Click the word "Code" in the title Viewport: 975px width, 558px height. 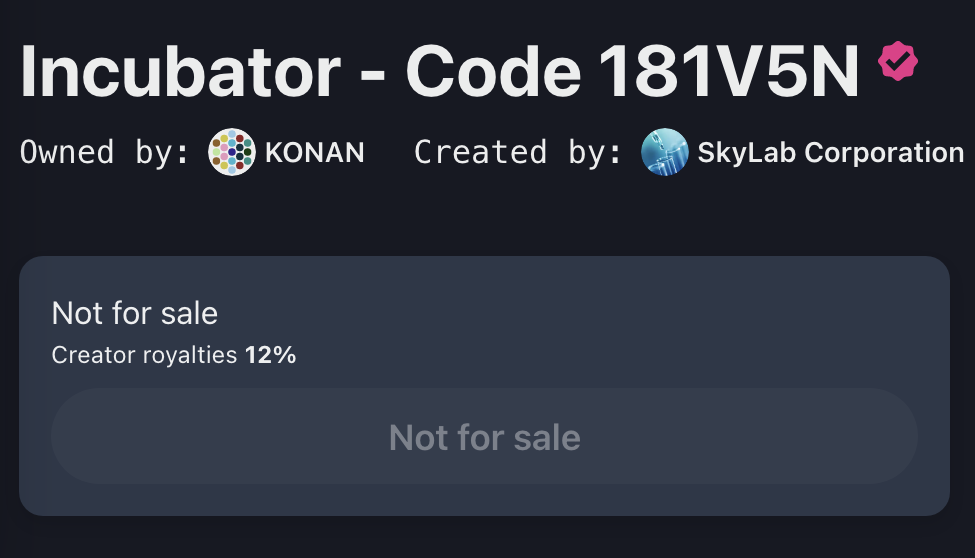[x=493, y=72]
